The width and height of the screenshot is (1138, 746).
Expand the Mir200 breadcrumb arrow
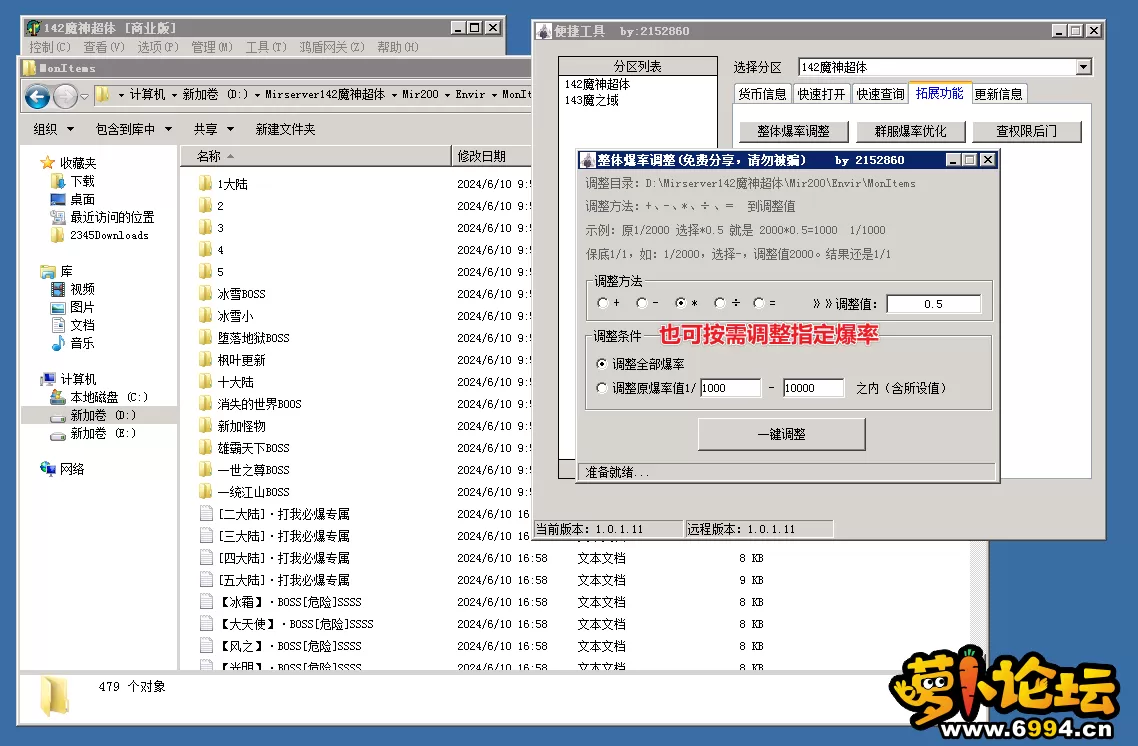(x=447, y=95)
